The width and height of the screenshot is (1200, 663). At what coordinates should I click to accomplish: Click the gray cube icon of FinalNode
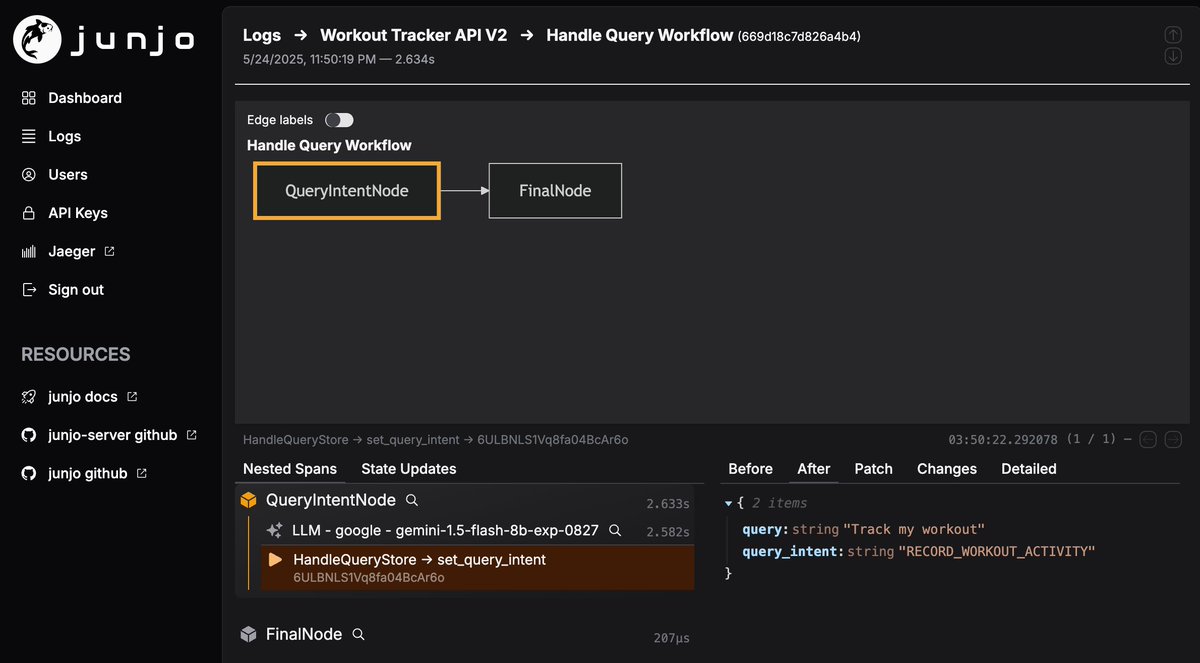(x=249, y=634)
